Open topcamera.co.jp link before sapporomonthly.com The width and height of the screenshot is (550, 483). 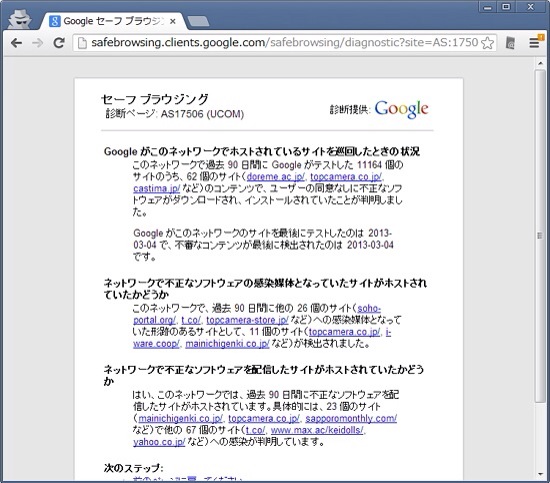[x=264, y=418]
